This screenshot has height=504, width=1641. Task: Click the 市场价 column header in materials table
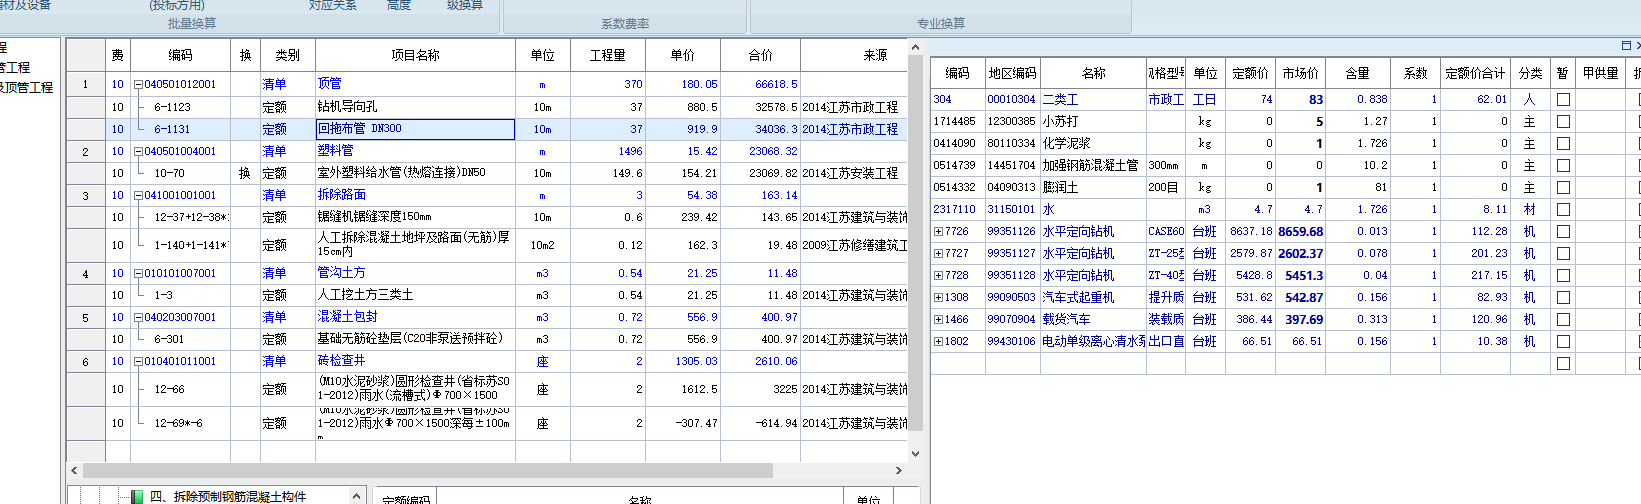(x=1301, y=73)
